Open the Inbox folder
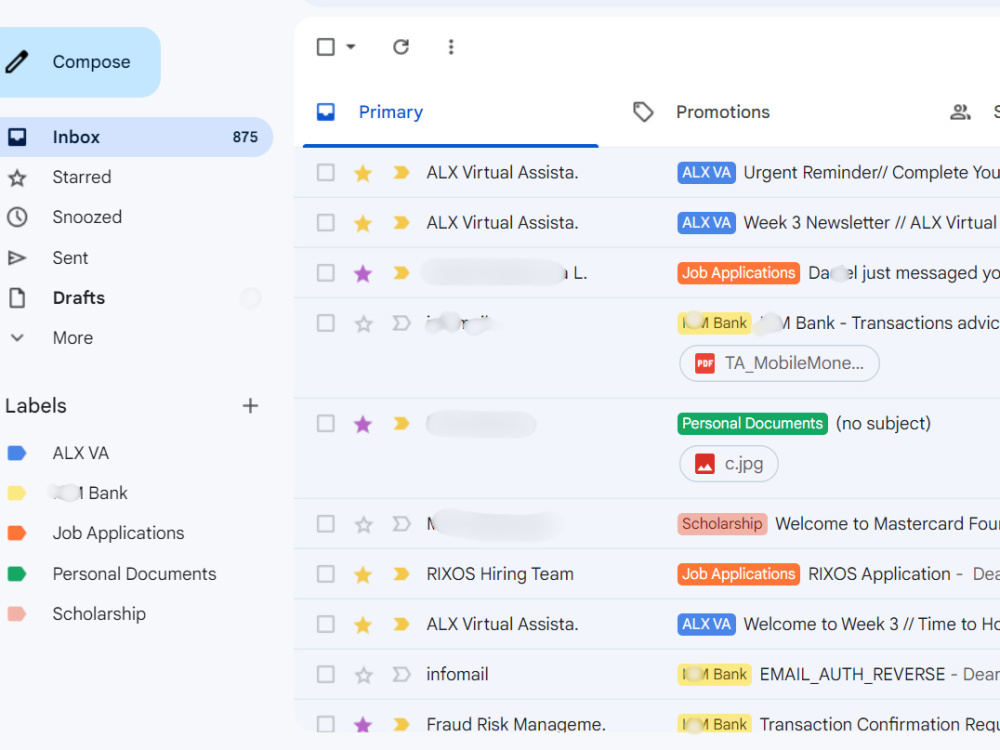The image size is (1000, 750). pos(134,137)
